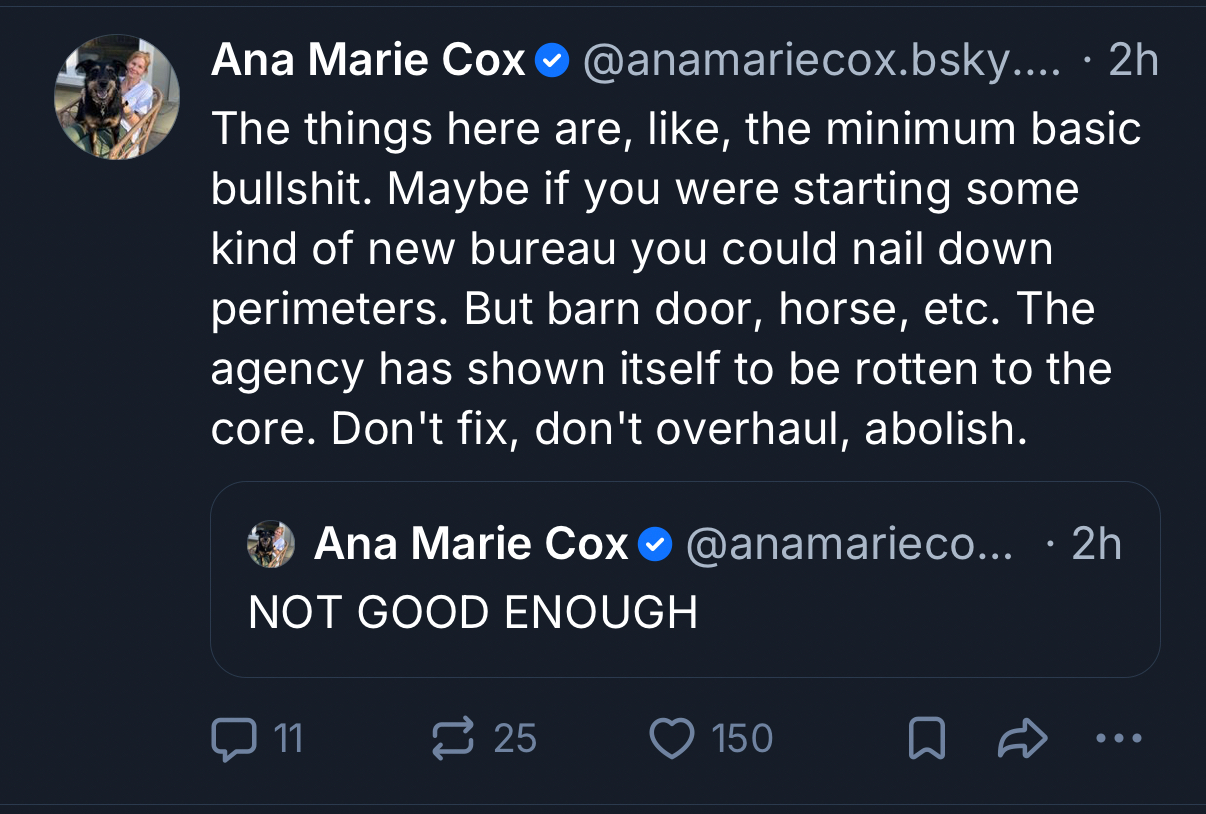Click the blue verified badge on main post

click(553, 62)
